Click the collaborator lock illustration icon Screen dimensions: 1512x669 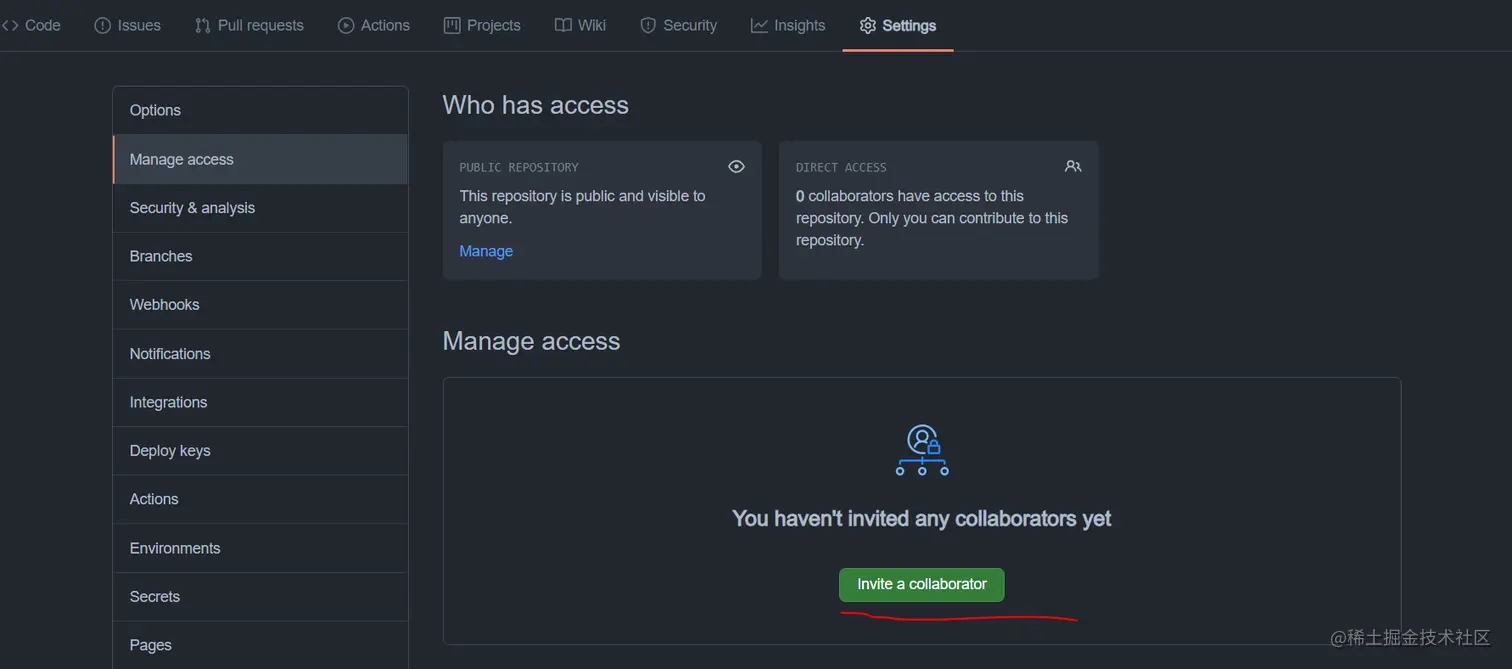tap(922, 450)
